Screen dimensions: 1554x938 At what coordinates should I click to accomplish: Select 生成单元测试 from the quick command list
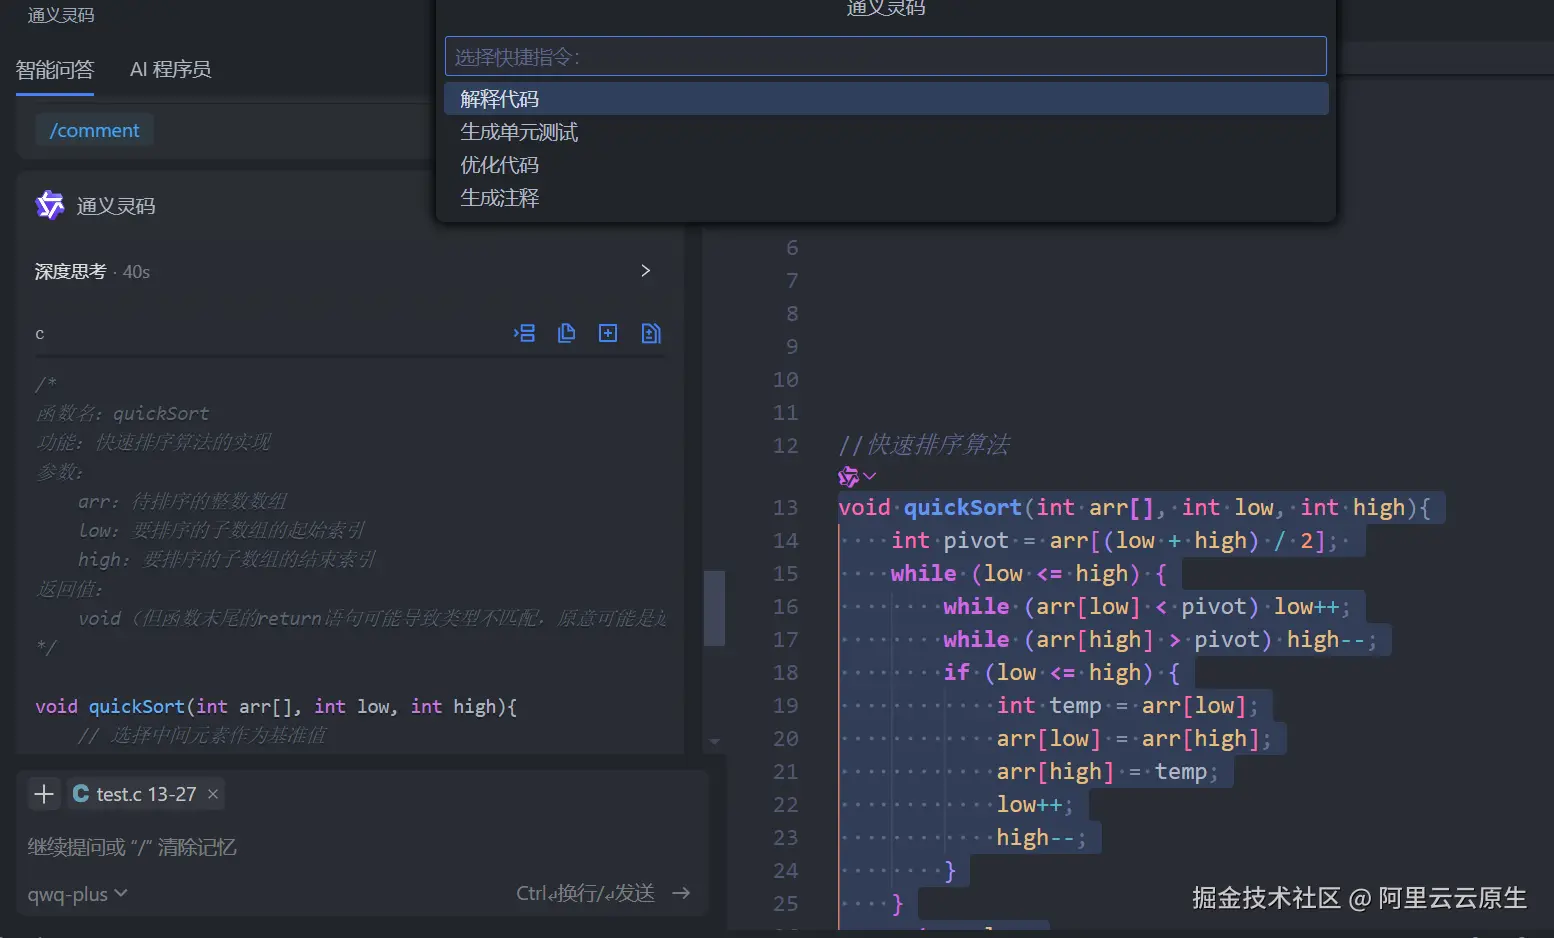886,132
